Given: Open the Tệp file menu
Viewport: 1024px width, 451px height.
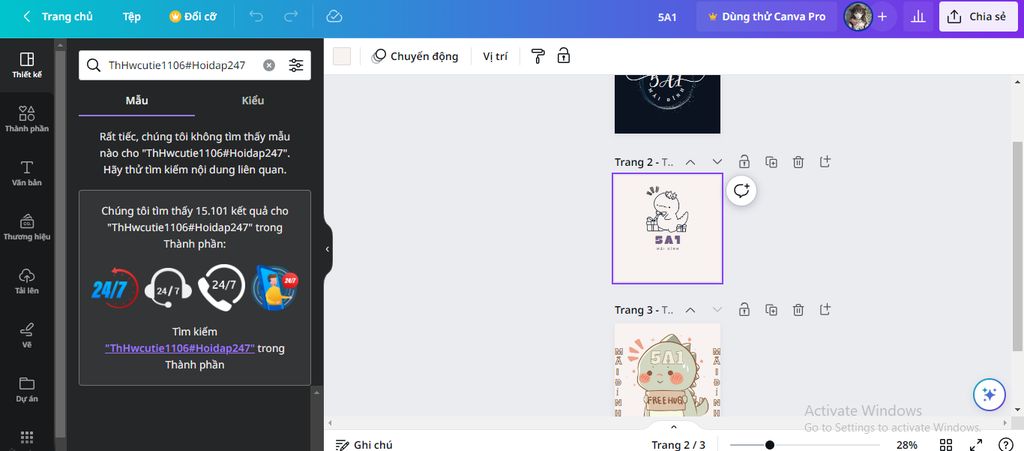Looking at the screenshot, I should pos(131,16).
